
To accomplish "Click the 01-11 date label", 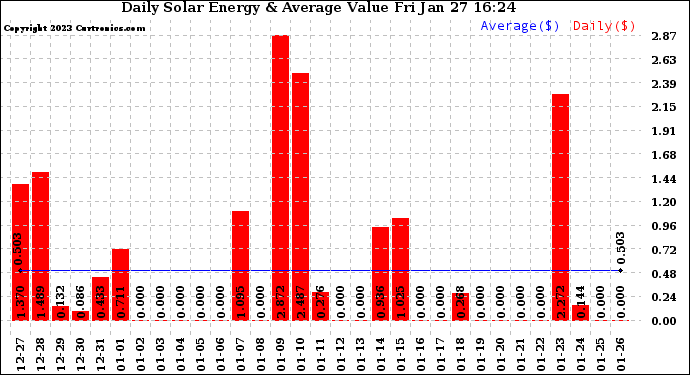I will click(320, 355).
